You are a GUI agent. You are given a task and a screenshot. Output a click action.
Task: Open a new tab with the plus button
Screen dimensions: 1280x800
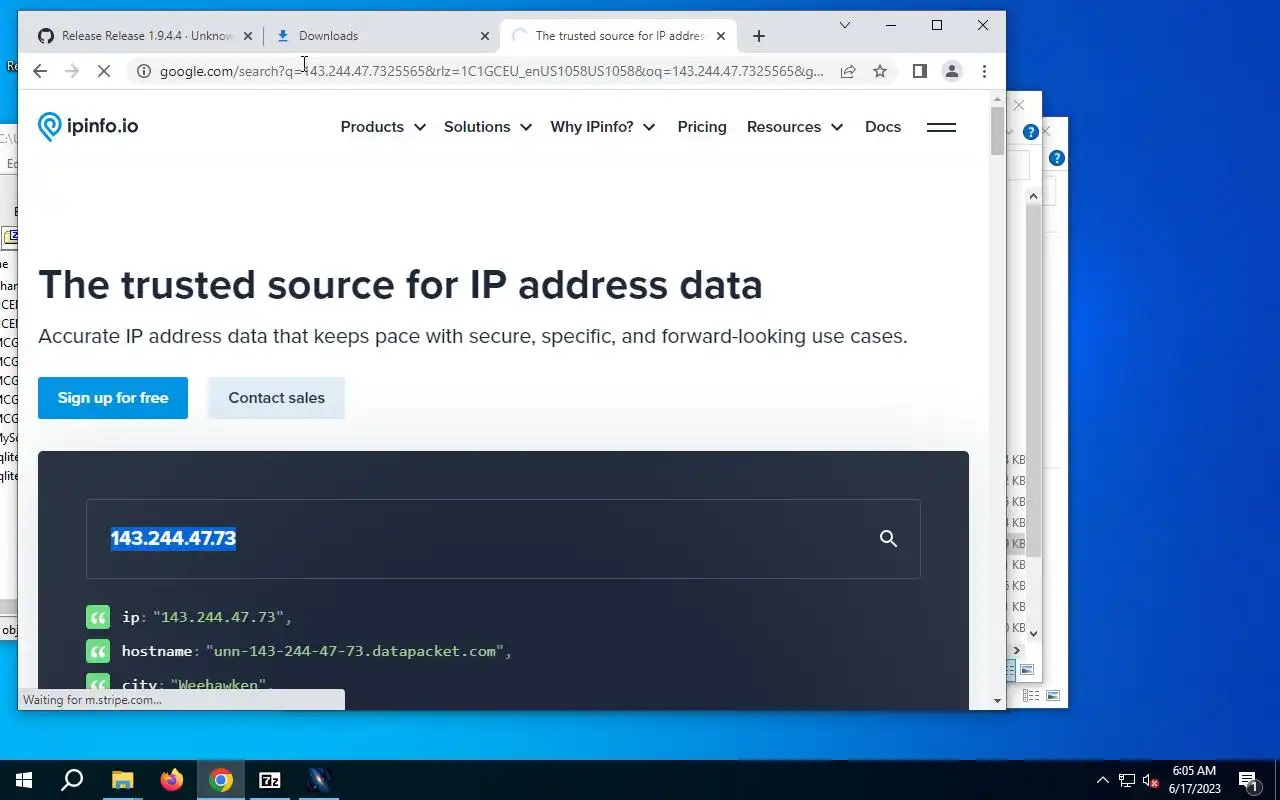click(x=758, y=36)
